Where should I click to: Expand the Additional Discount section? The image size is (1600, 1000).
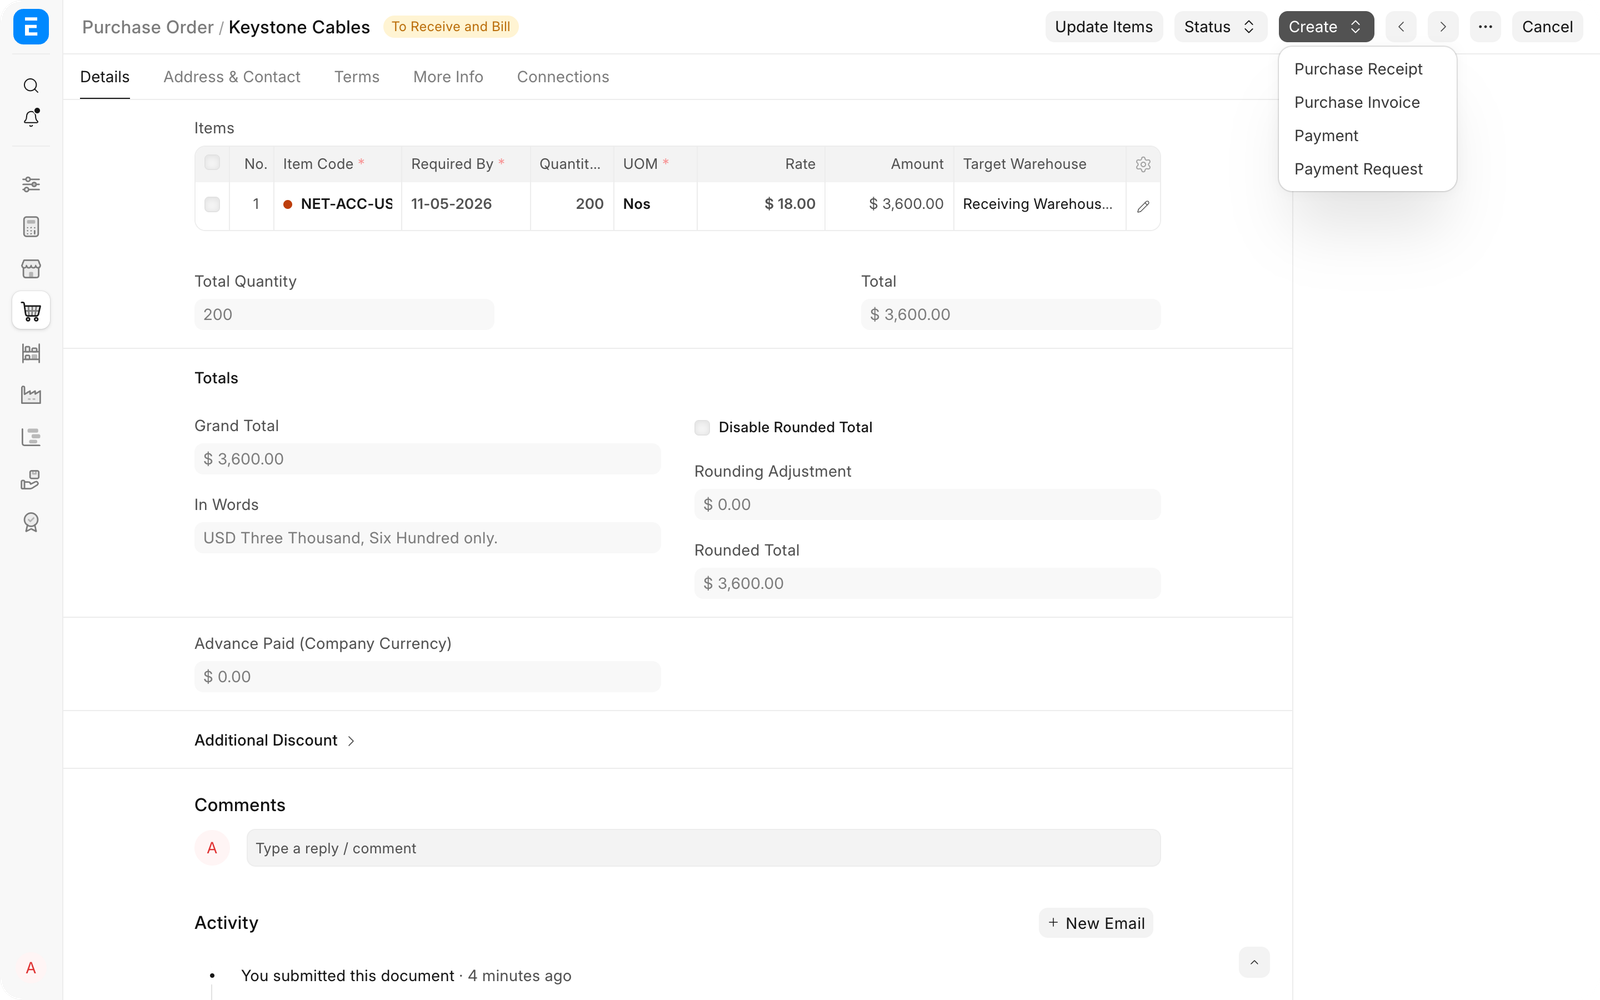pos(275,740)
